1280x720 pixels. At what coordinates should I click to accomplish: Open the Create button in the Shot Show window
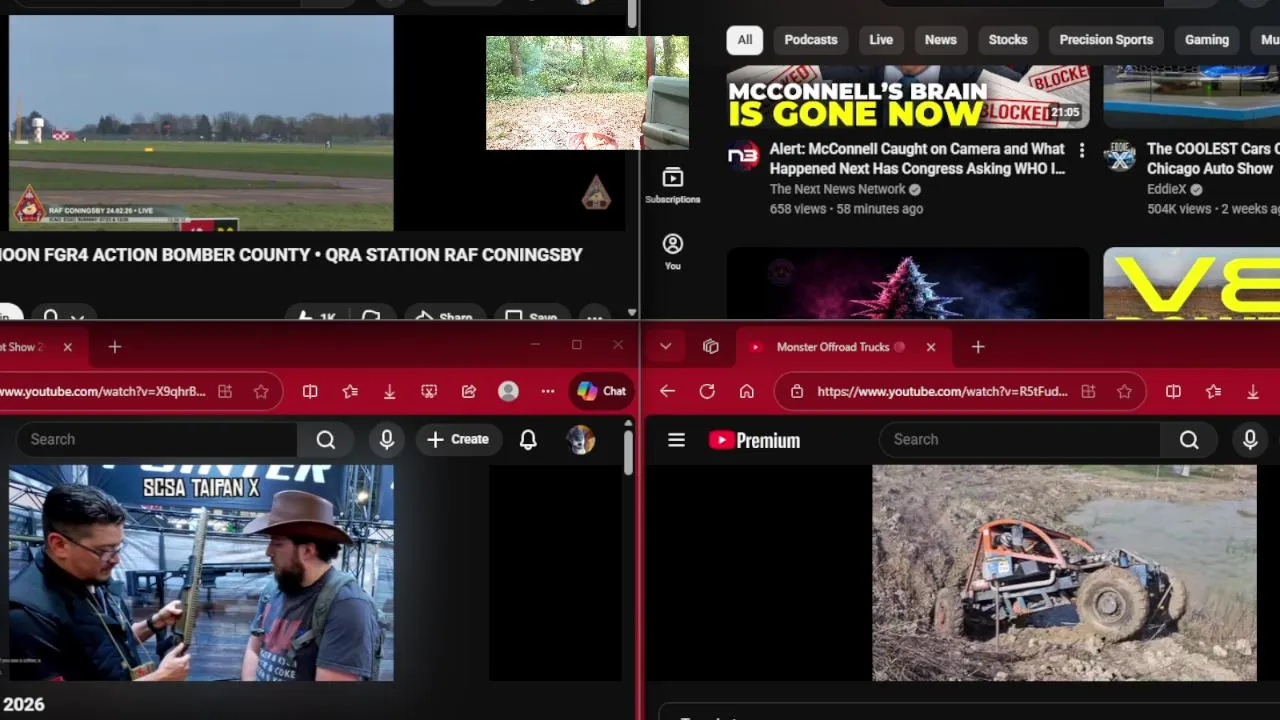pyautogui.click(x=458, y=439)
